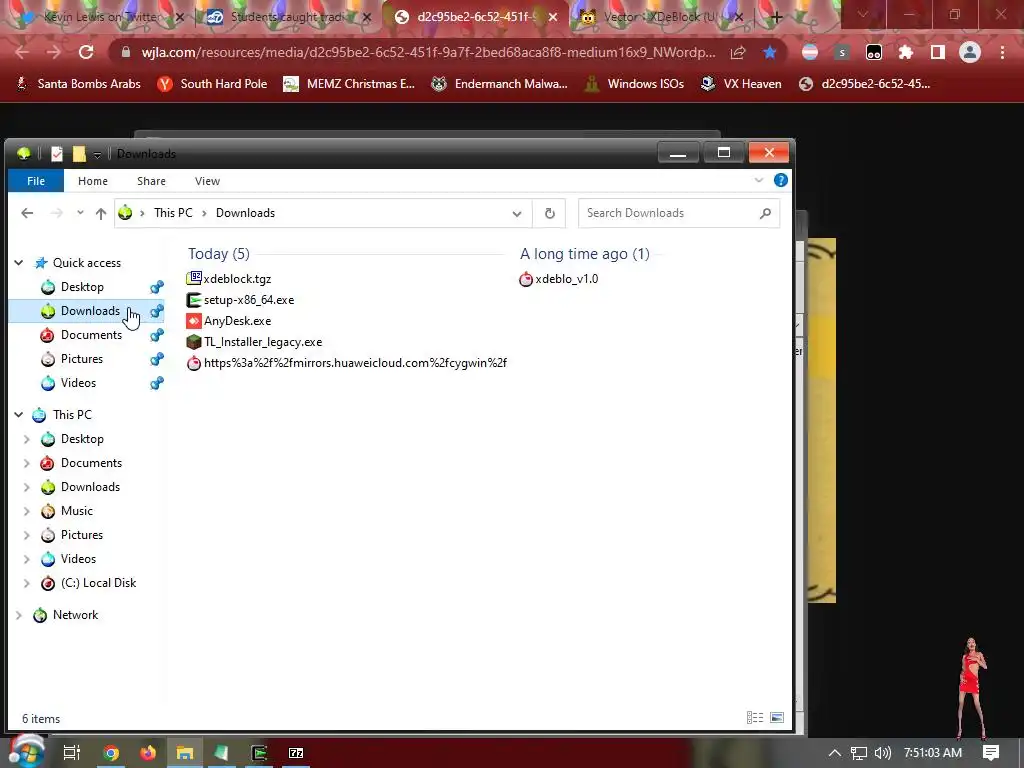Collapse the Quick access tree
Image resolution: width=1024 pixels, height=768 pixels.
coord(19,263)
